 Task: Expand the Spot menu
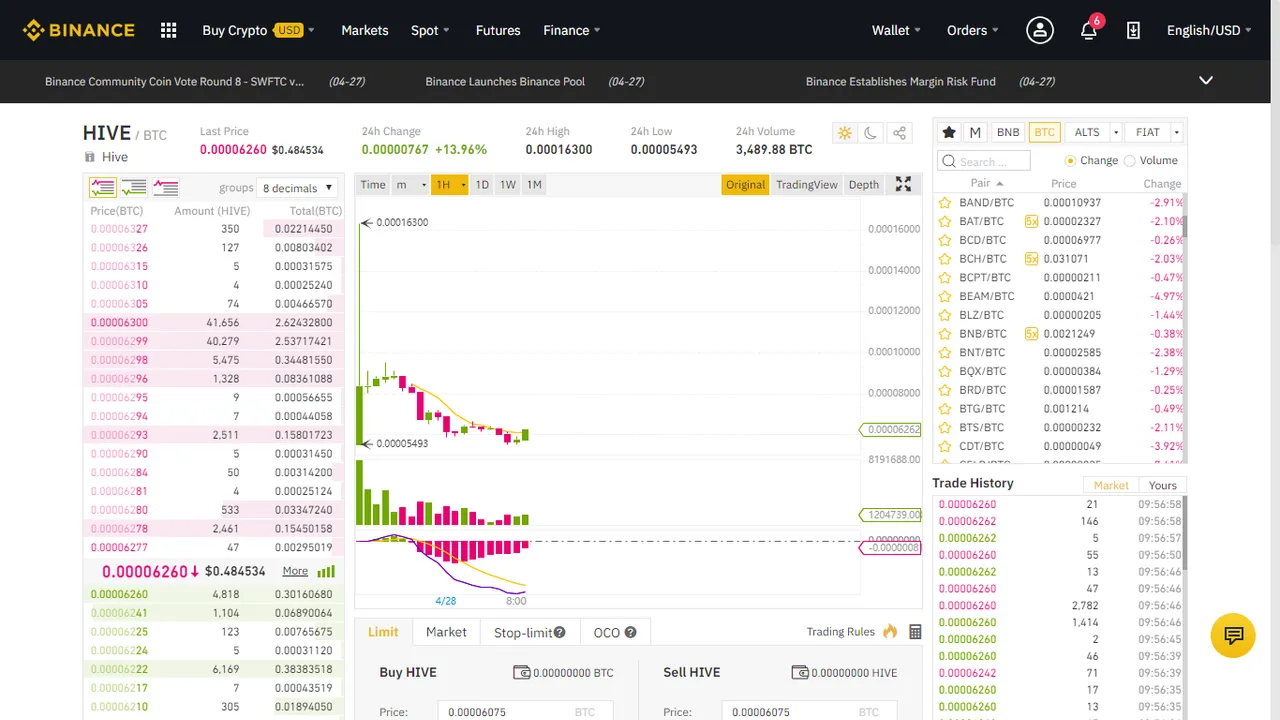[x=430, y=30]
